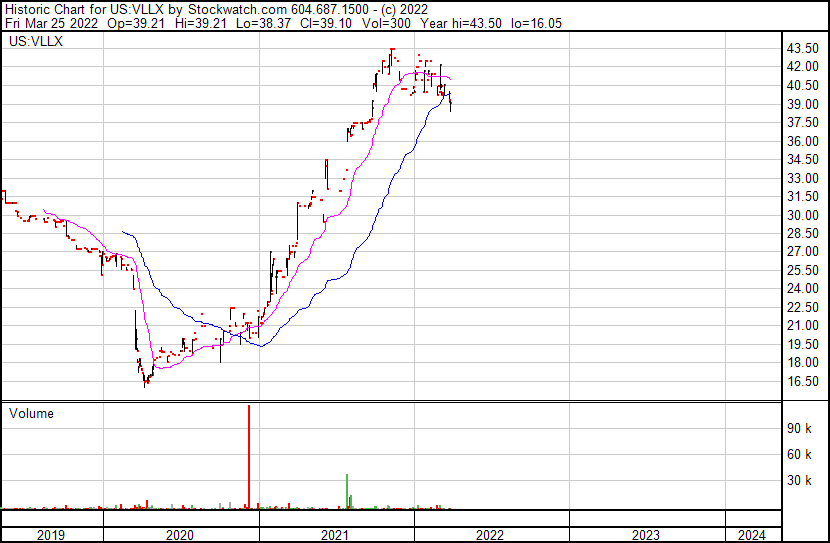Click the 2019 year label on time axis

pyautogui.click(x=51, y=535)
